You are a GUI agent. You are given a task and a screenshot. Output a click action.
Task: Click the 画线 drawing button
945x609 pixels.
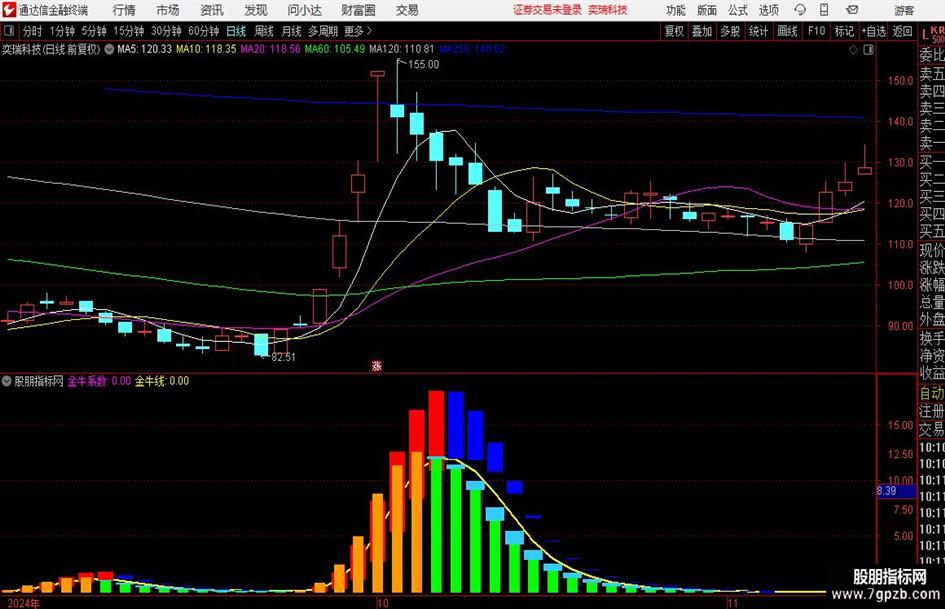(x=787, y=31)
